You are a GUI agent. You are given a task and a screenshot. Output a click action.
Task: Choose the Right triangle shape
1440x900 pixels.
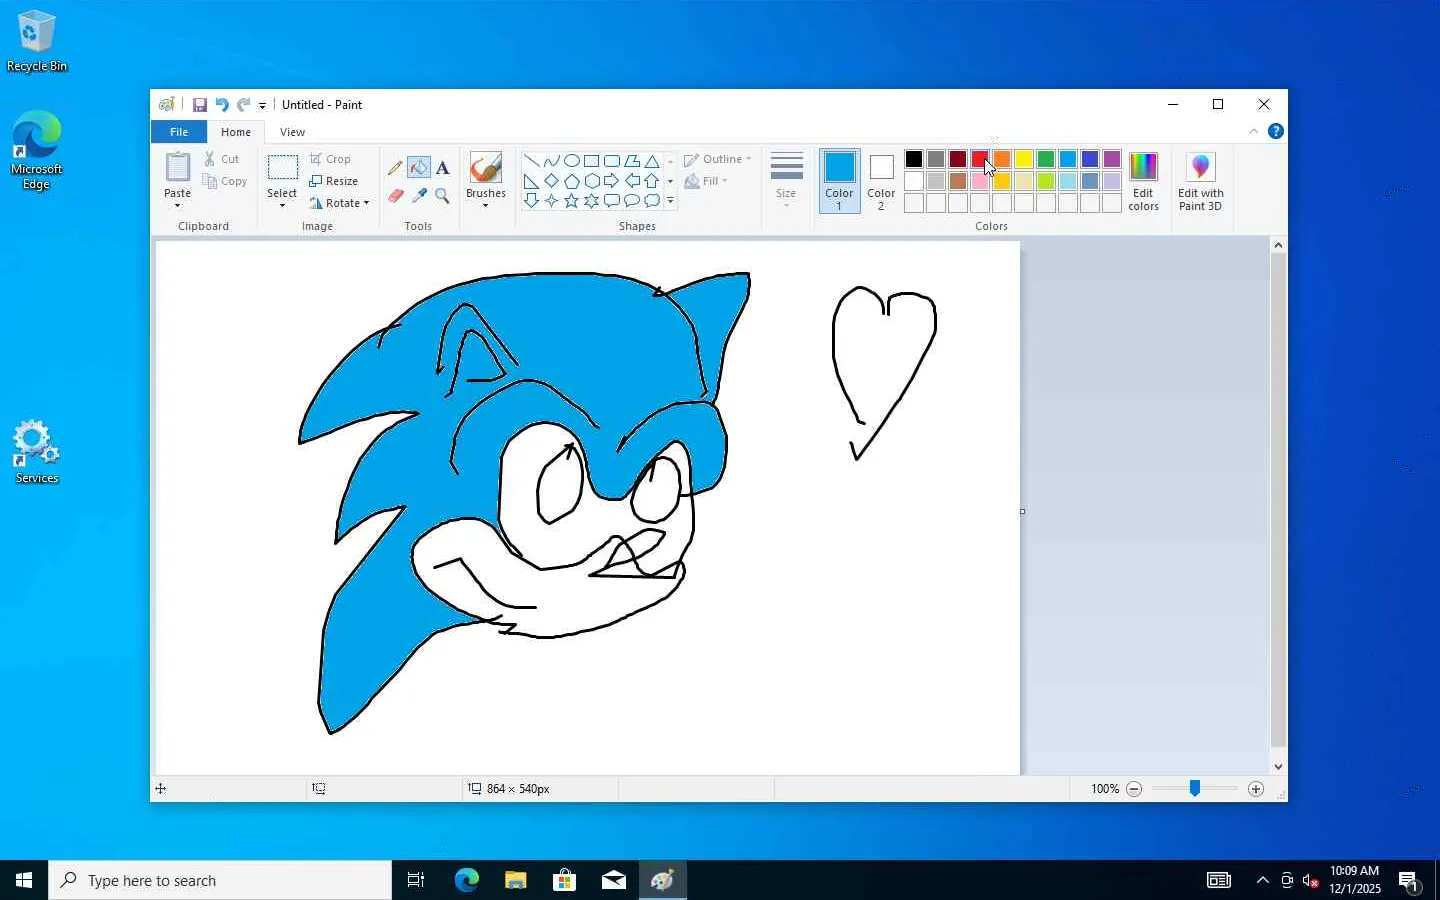coord(531,181)
